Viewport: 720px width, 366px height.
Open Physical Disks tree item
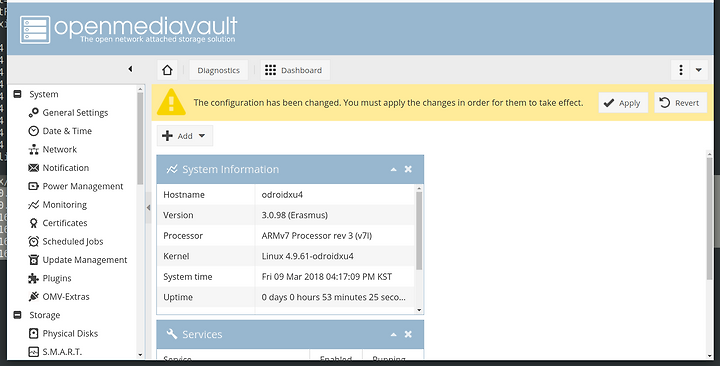point(70,333)
